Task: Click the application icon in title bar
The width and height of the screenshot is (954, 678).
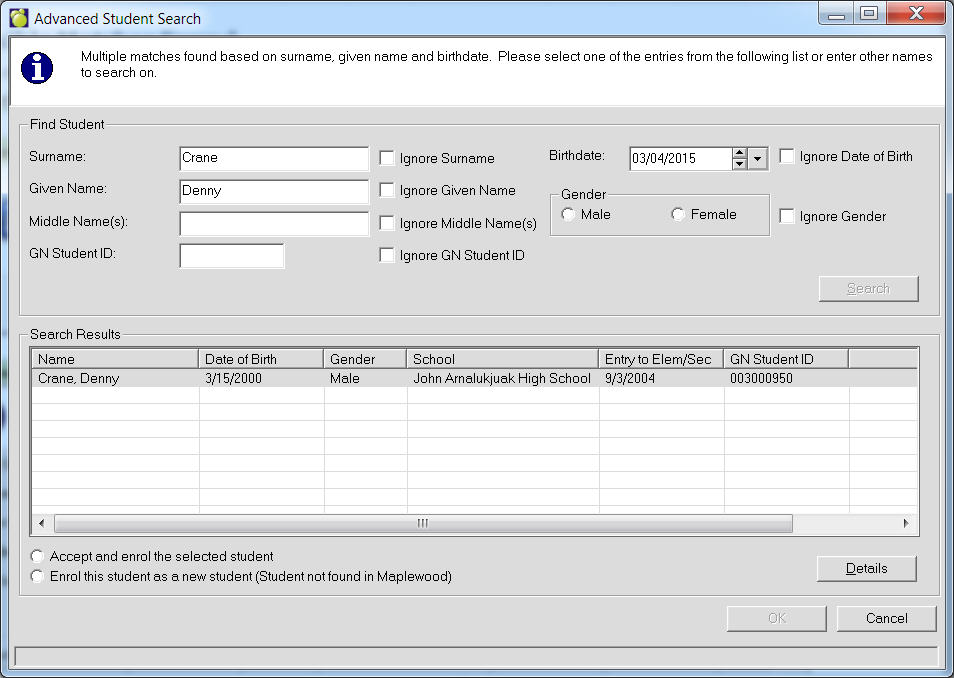Action: (x=19, y=18)
